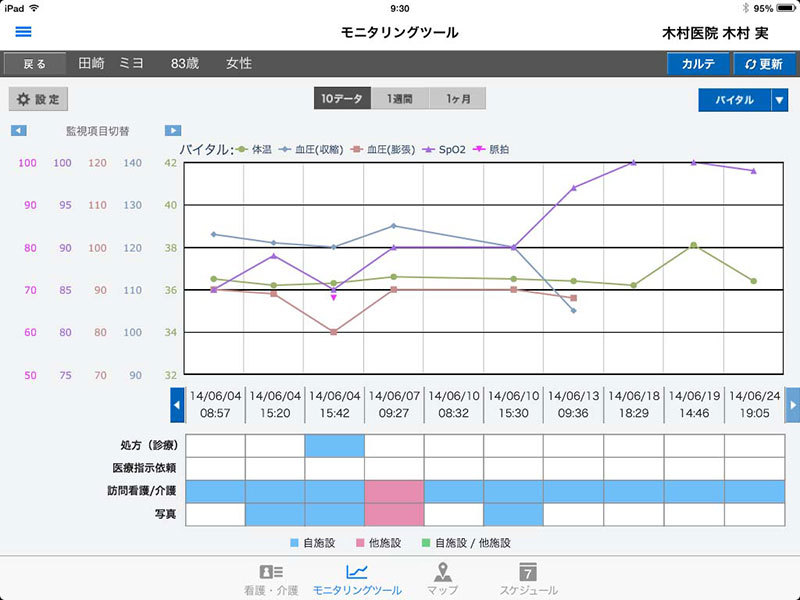Click the 自施設 / 他施設 green legend swatch
800x600 pixels.
(x=426, y=543)
